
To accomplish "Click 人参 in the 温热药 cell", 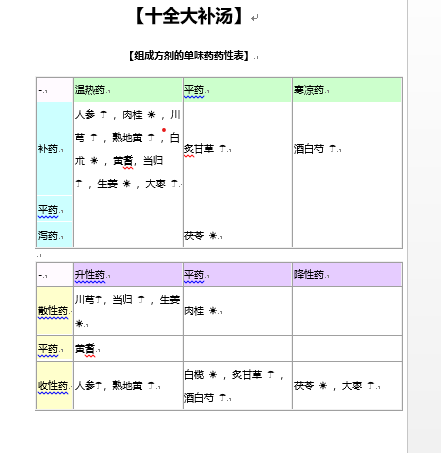I will coord(85,115).
